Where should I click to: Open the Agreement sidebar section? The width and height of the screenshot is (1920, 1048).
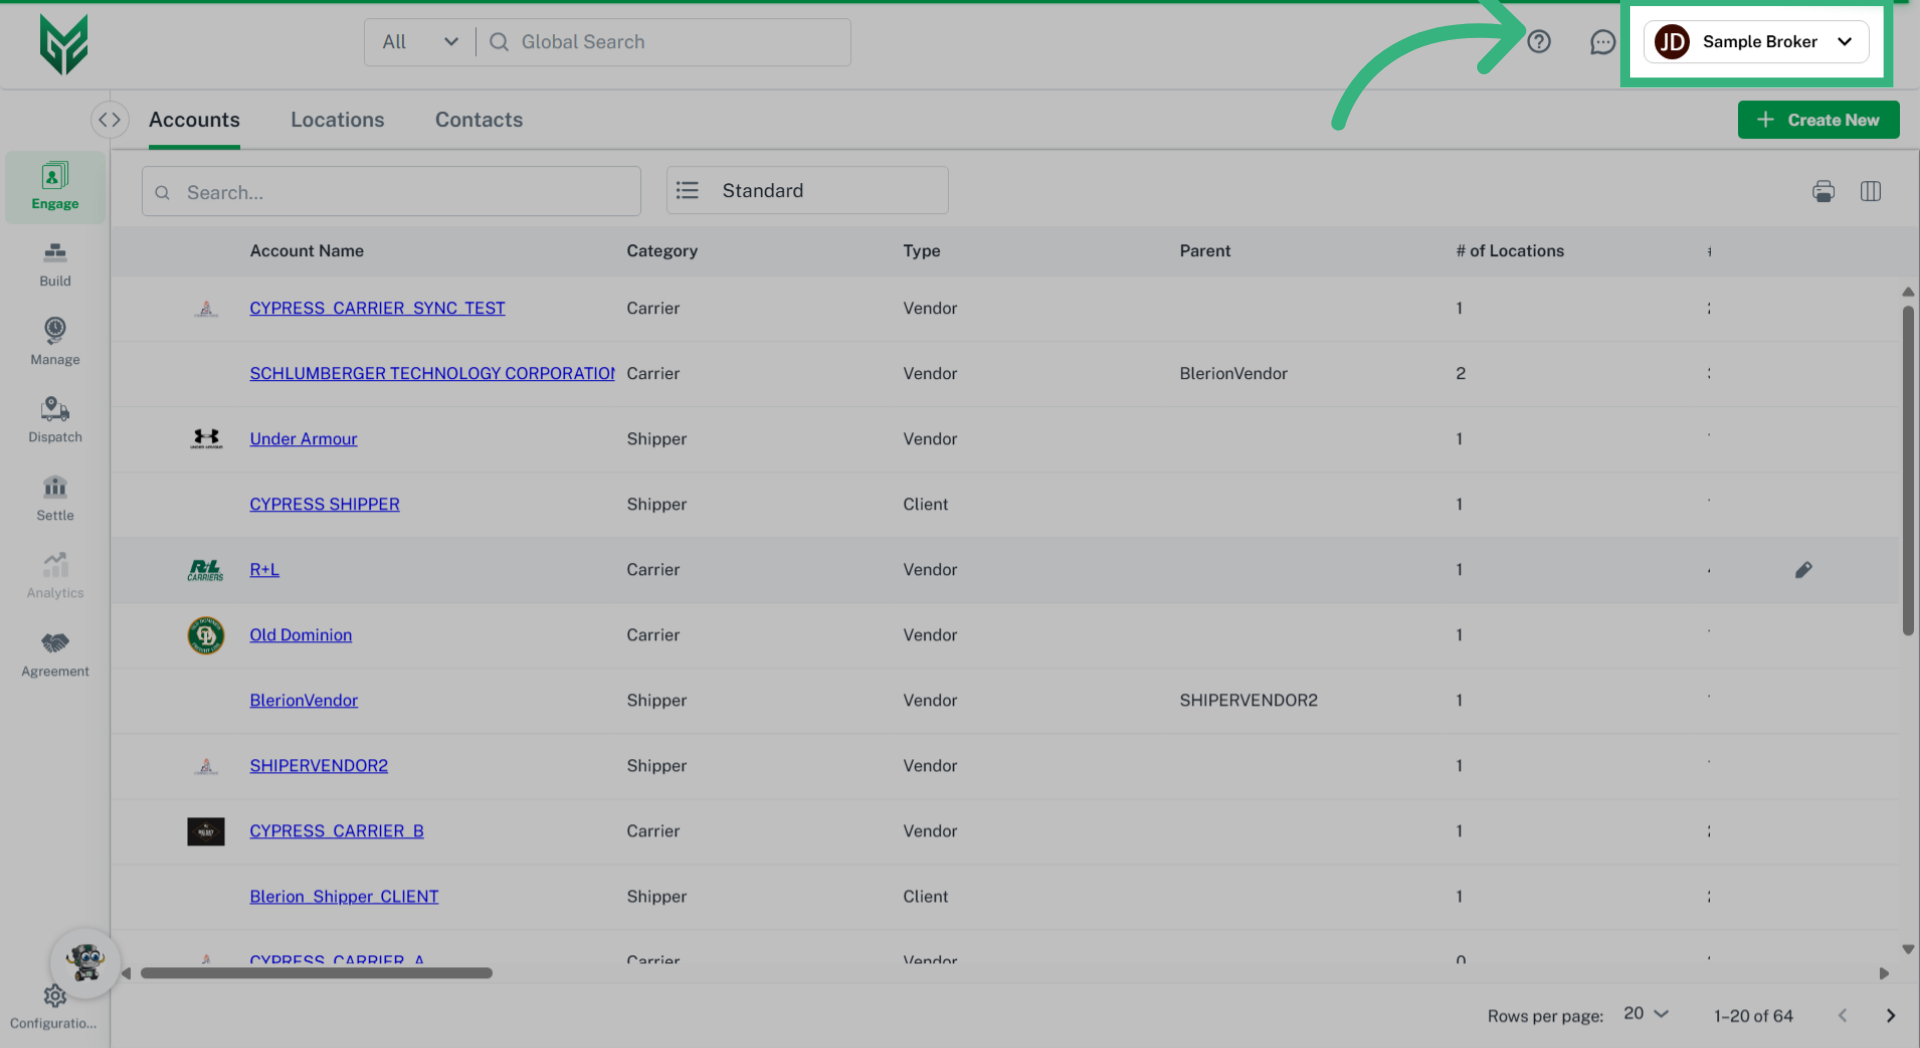click(x=55, y=654)
